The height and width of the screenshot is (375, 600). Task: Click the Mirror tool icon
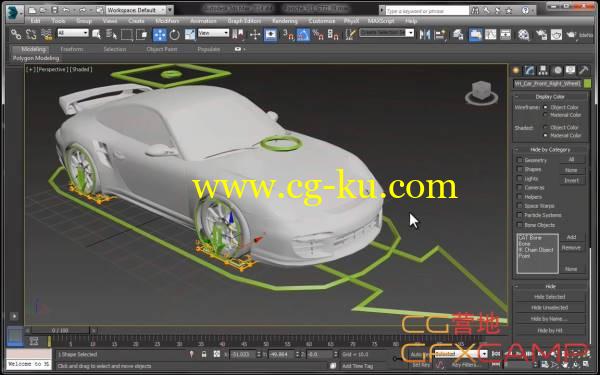[x=425, y=35]
